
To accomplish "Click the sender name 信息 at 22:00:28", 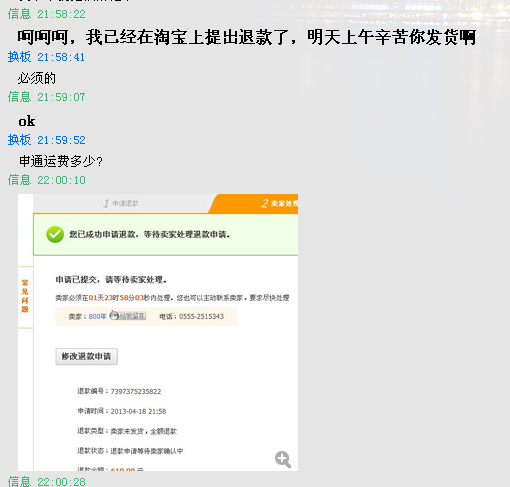I will 19,482.
